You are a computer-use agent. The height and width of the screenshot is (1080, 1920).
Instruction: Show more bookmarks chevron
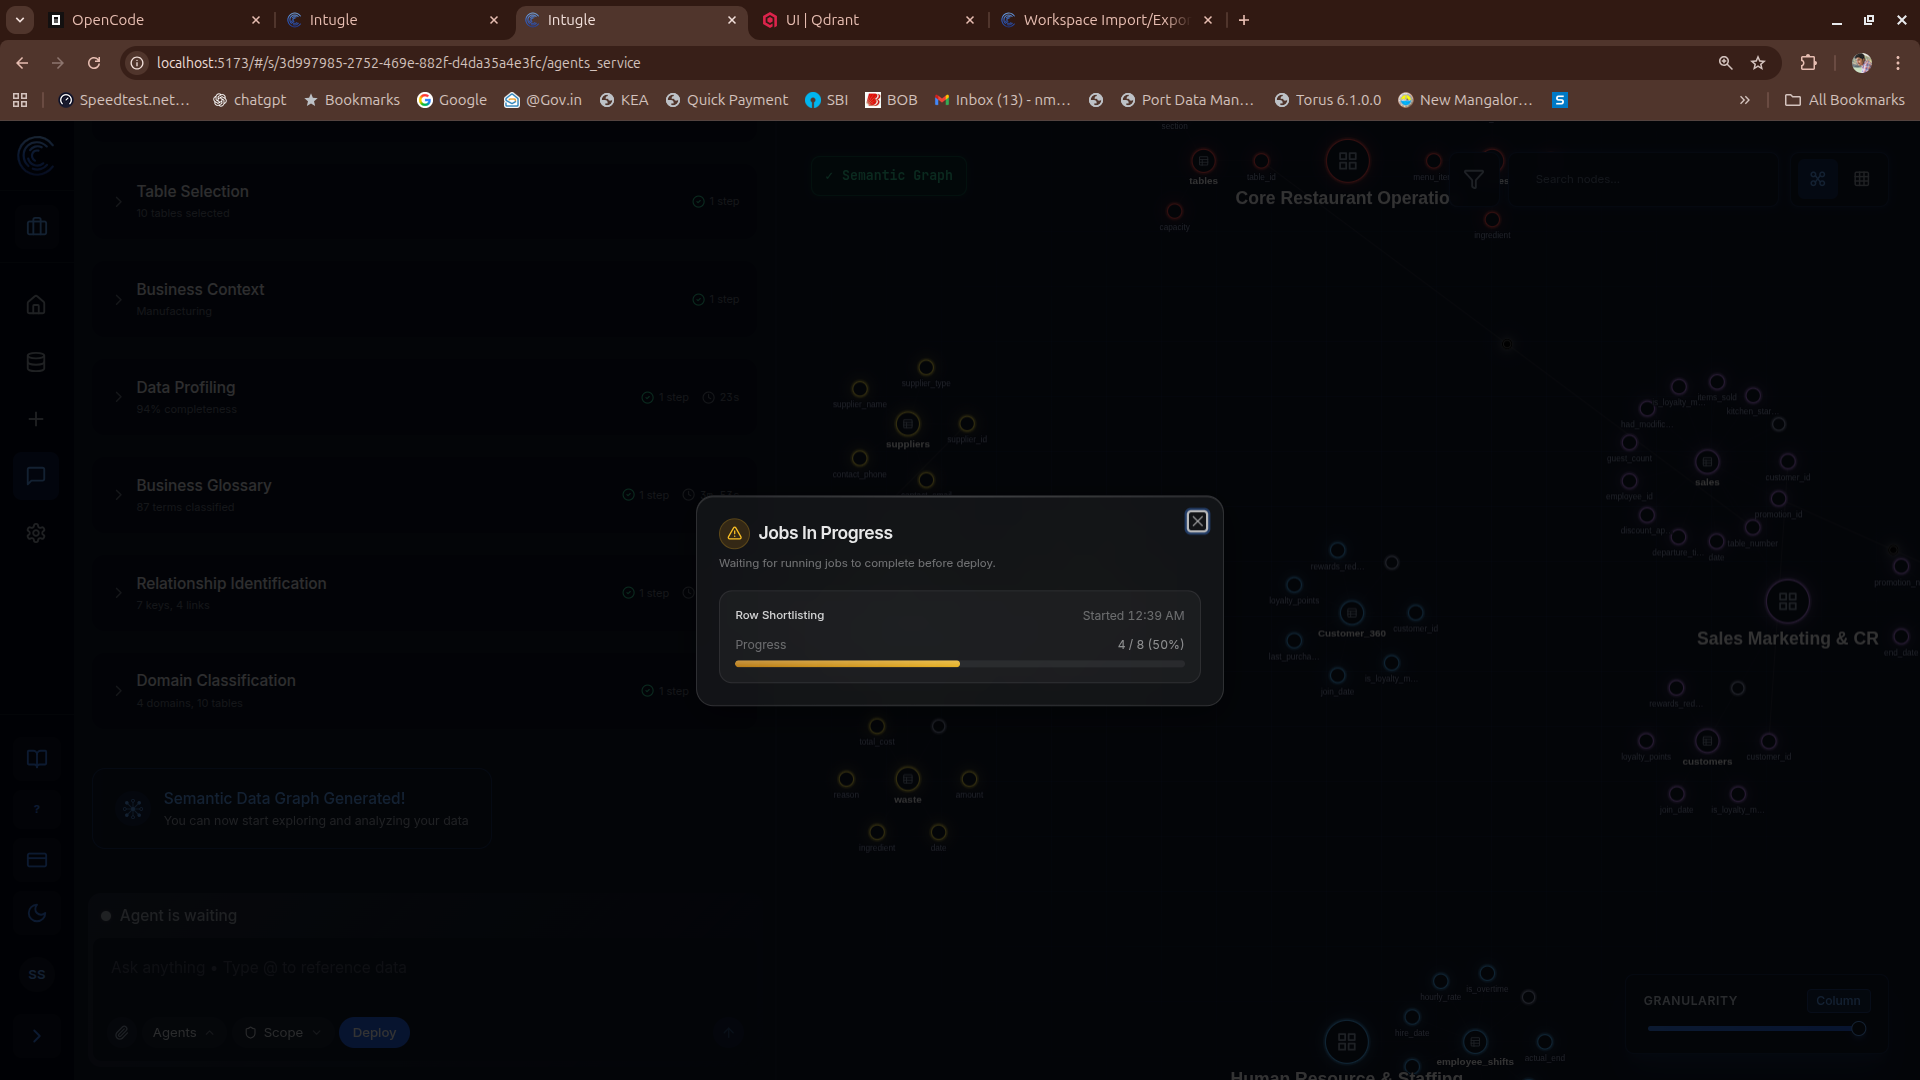click(1745, 100)
